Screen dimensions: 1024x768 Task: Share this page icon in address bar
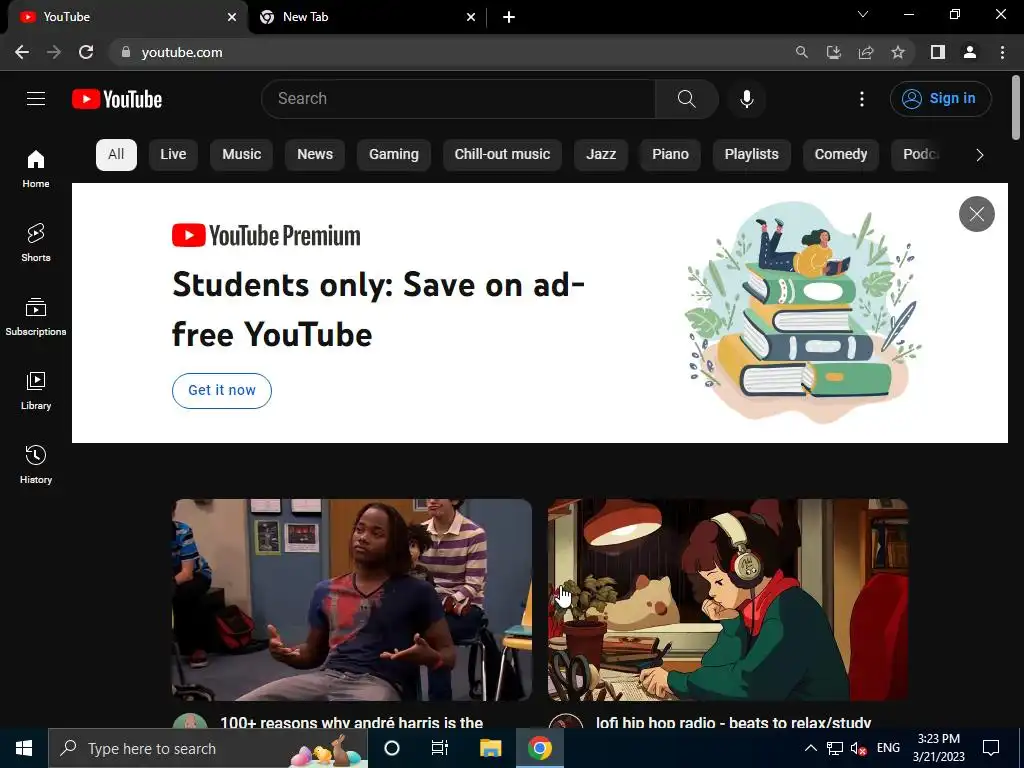865,52
